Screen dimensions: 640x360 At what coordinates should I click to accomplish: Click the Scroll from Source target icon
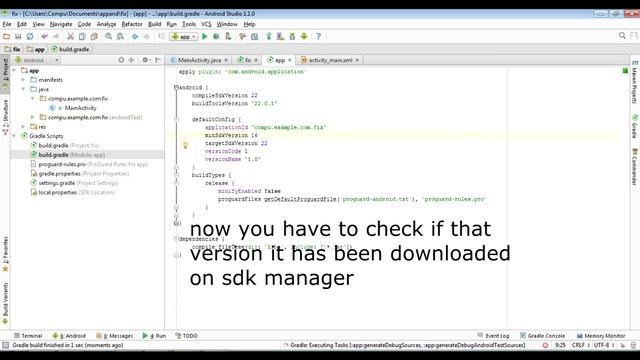click(x=121, y=60)
